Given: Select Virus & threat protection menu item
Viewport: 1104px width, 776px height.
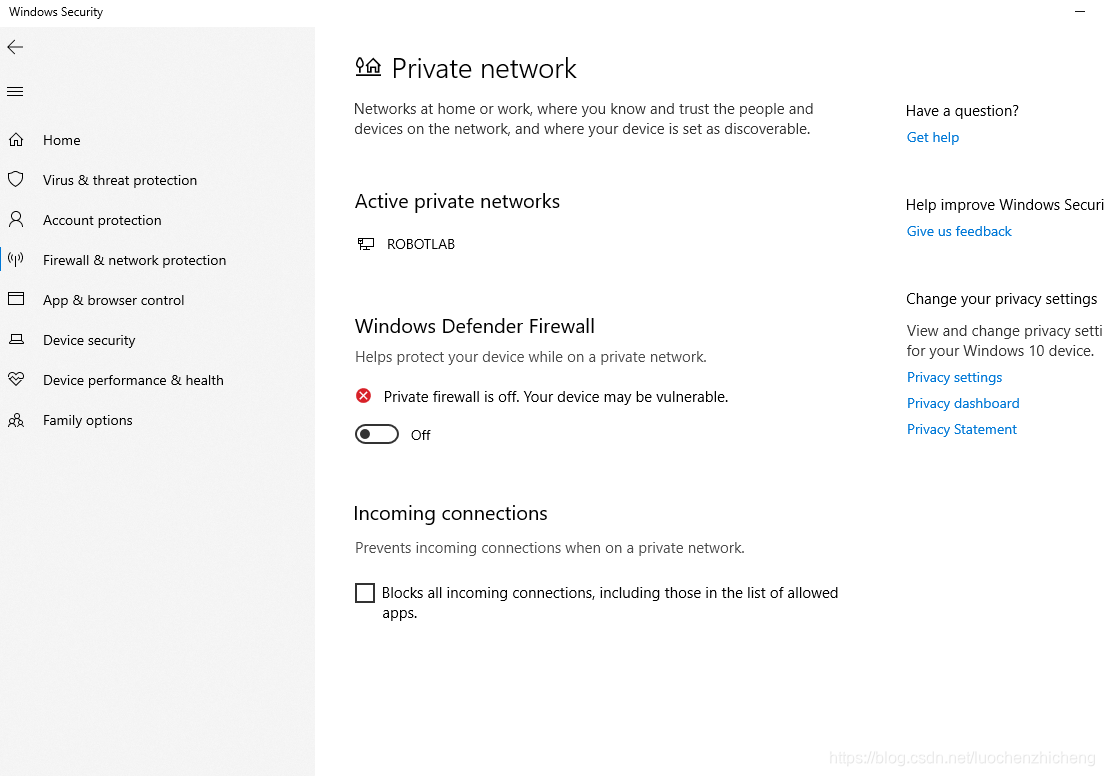Looking at the screenshot, I should coord(120,180).
